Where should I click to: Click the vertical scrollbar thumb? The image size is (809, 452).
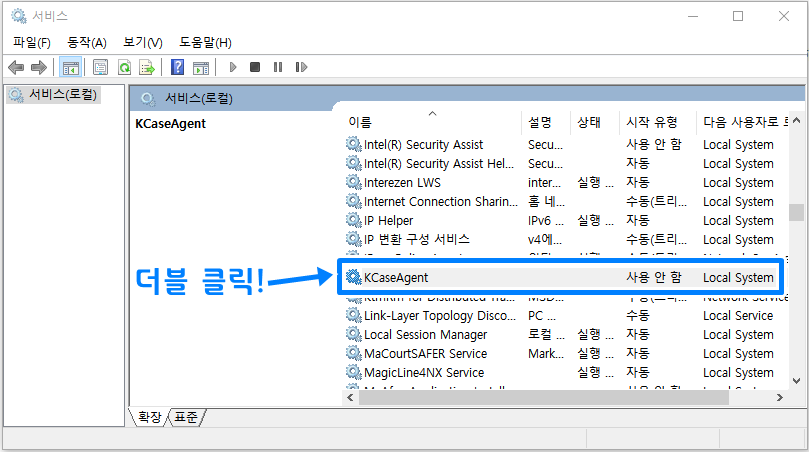(797, 212)
